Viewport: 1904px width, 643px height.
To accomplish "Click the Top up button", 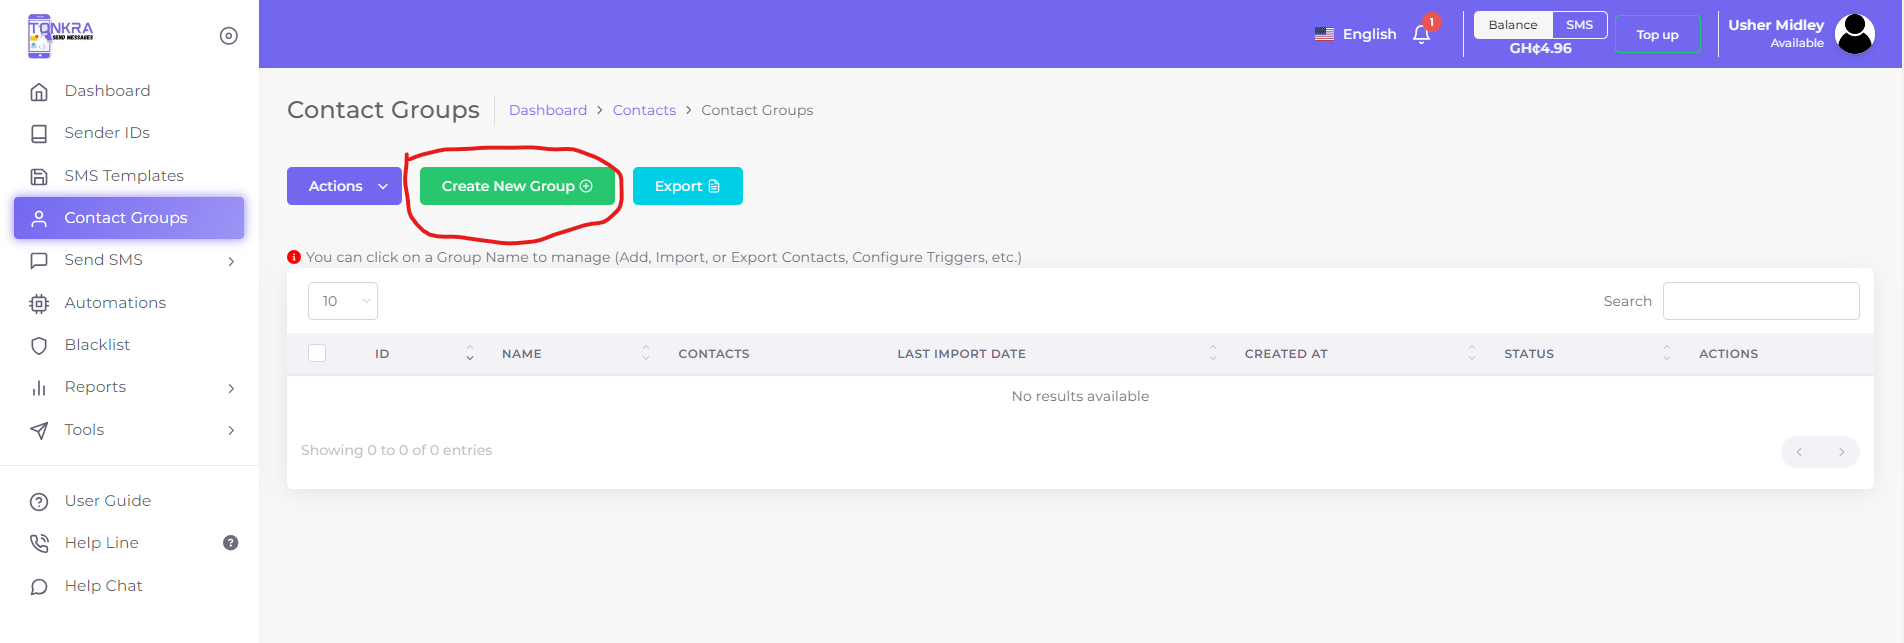I will (1657, 35).
